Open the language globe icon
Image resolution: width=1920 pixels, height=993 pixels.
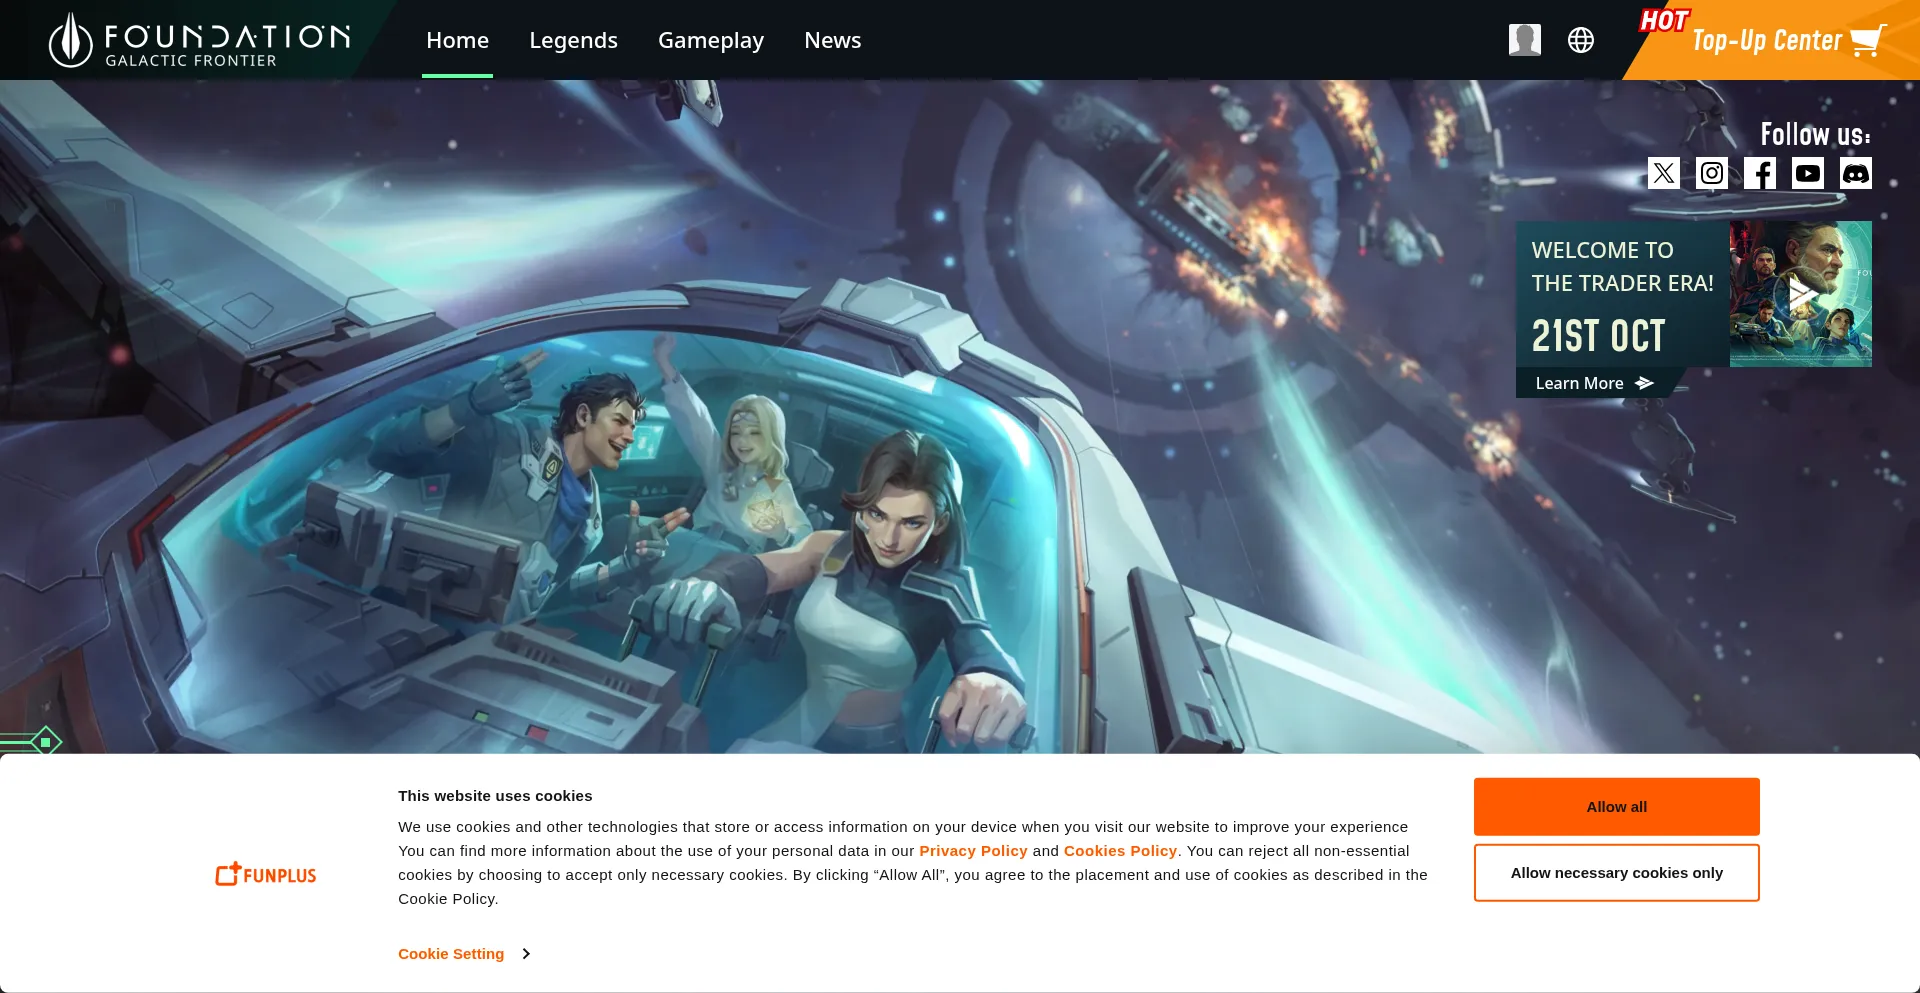coord(1581,40)
